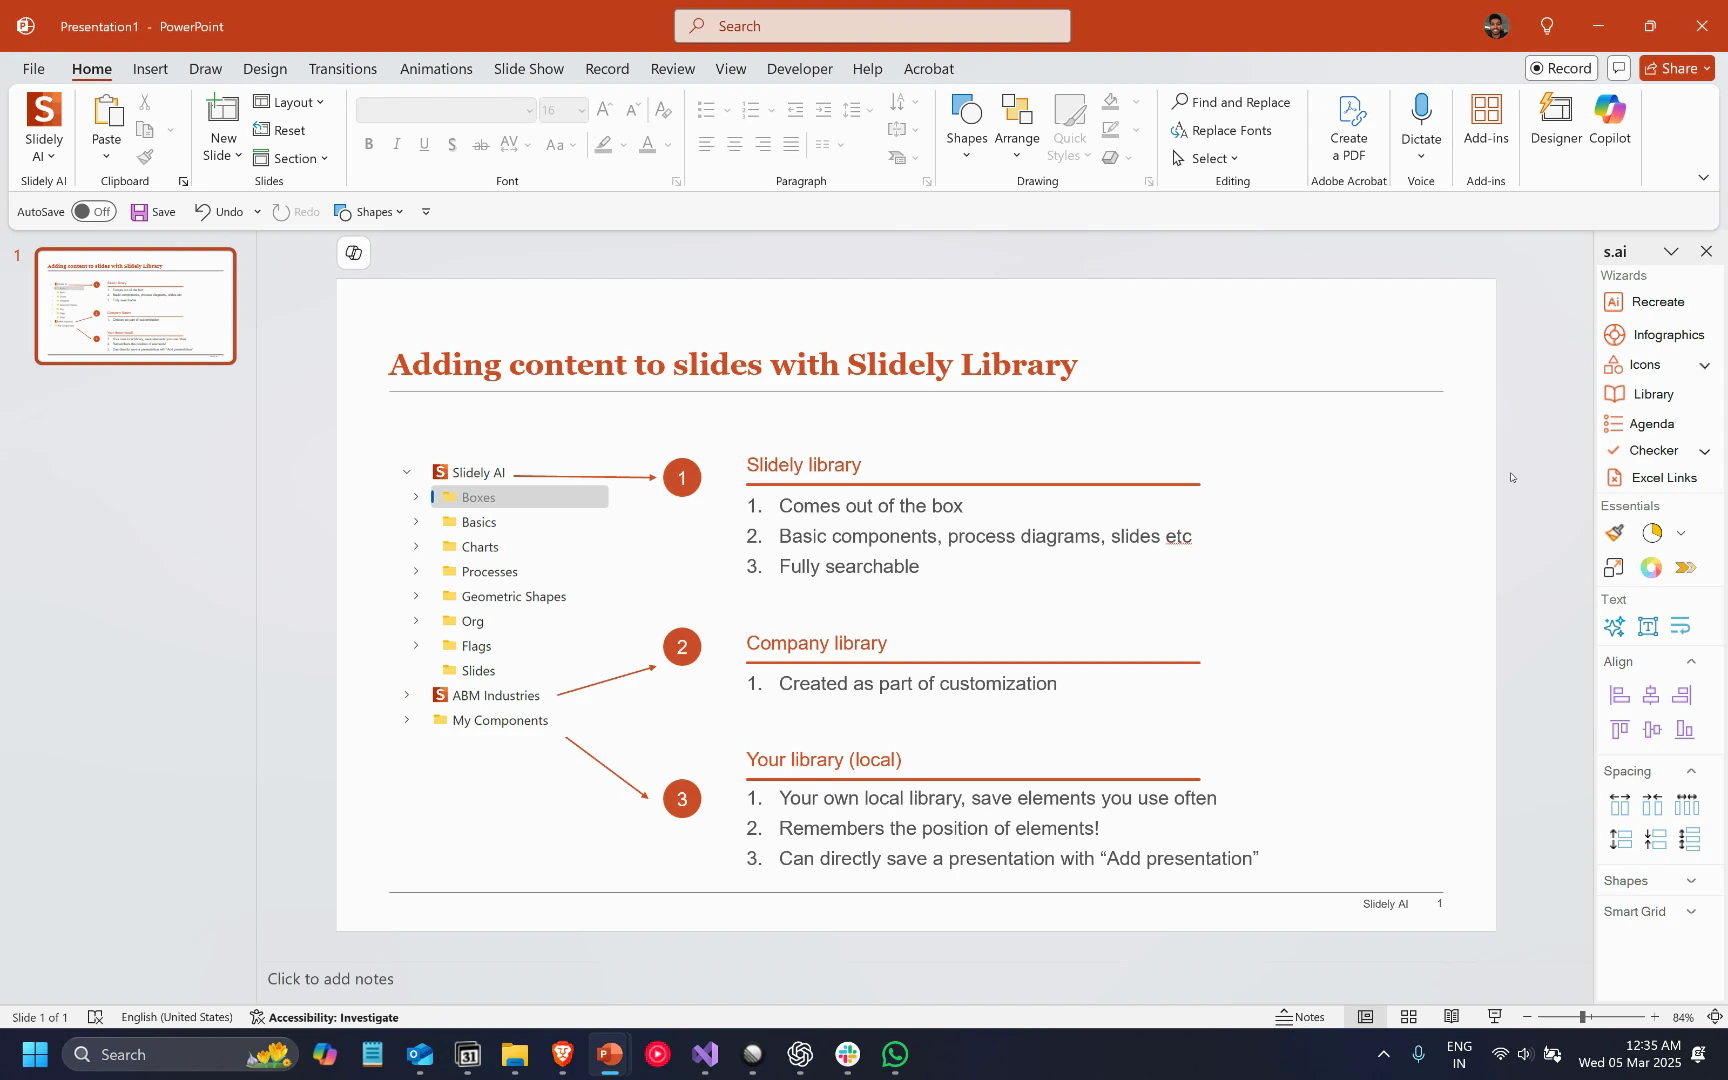1728x1080 pixels.
Task: Open the Arrange options
Action: click(x=1017, y=128)
